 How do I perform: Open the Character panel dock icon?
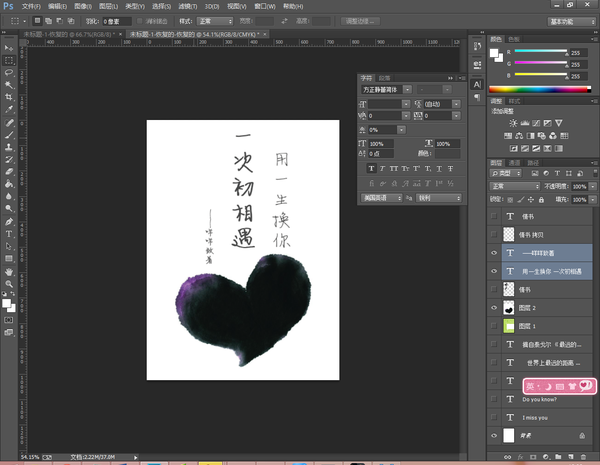[x=477, y=85]
